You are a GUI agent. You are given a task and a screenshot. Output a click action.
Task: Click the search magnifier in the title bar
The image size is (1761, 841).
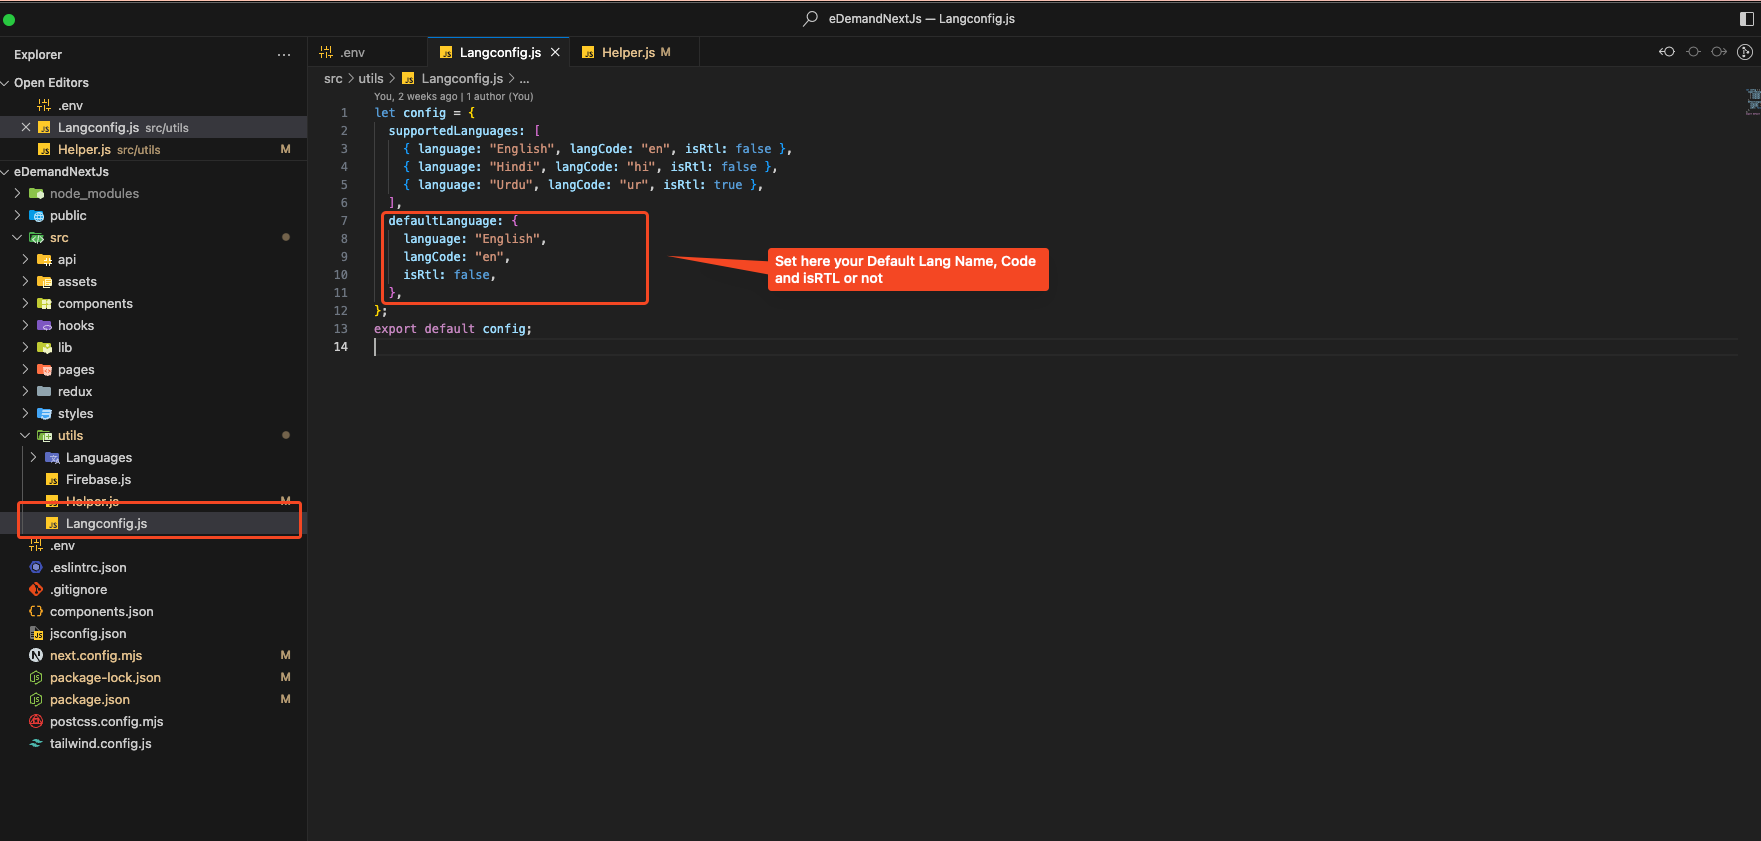tap(811, 18)
